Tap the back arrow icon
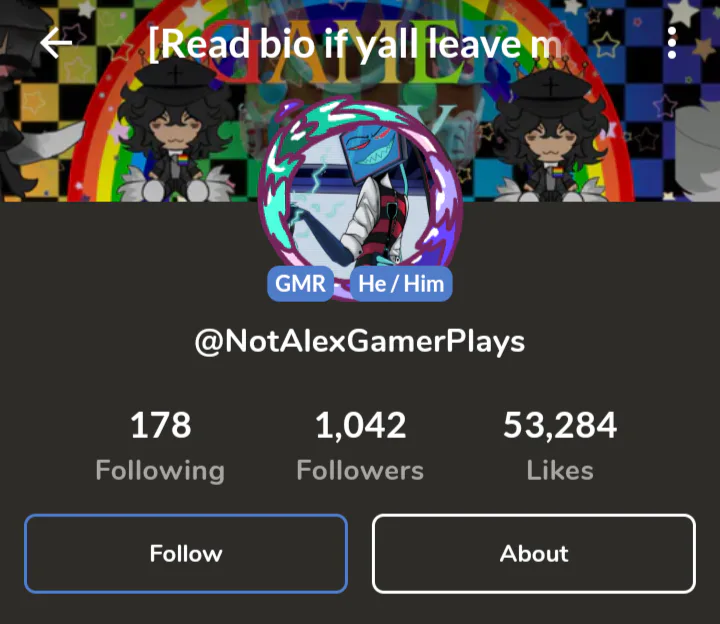This screenshot has width=720, height=624. pyautogui.click(x=56, y=43)
